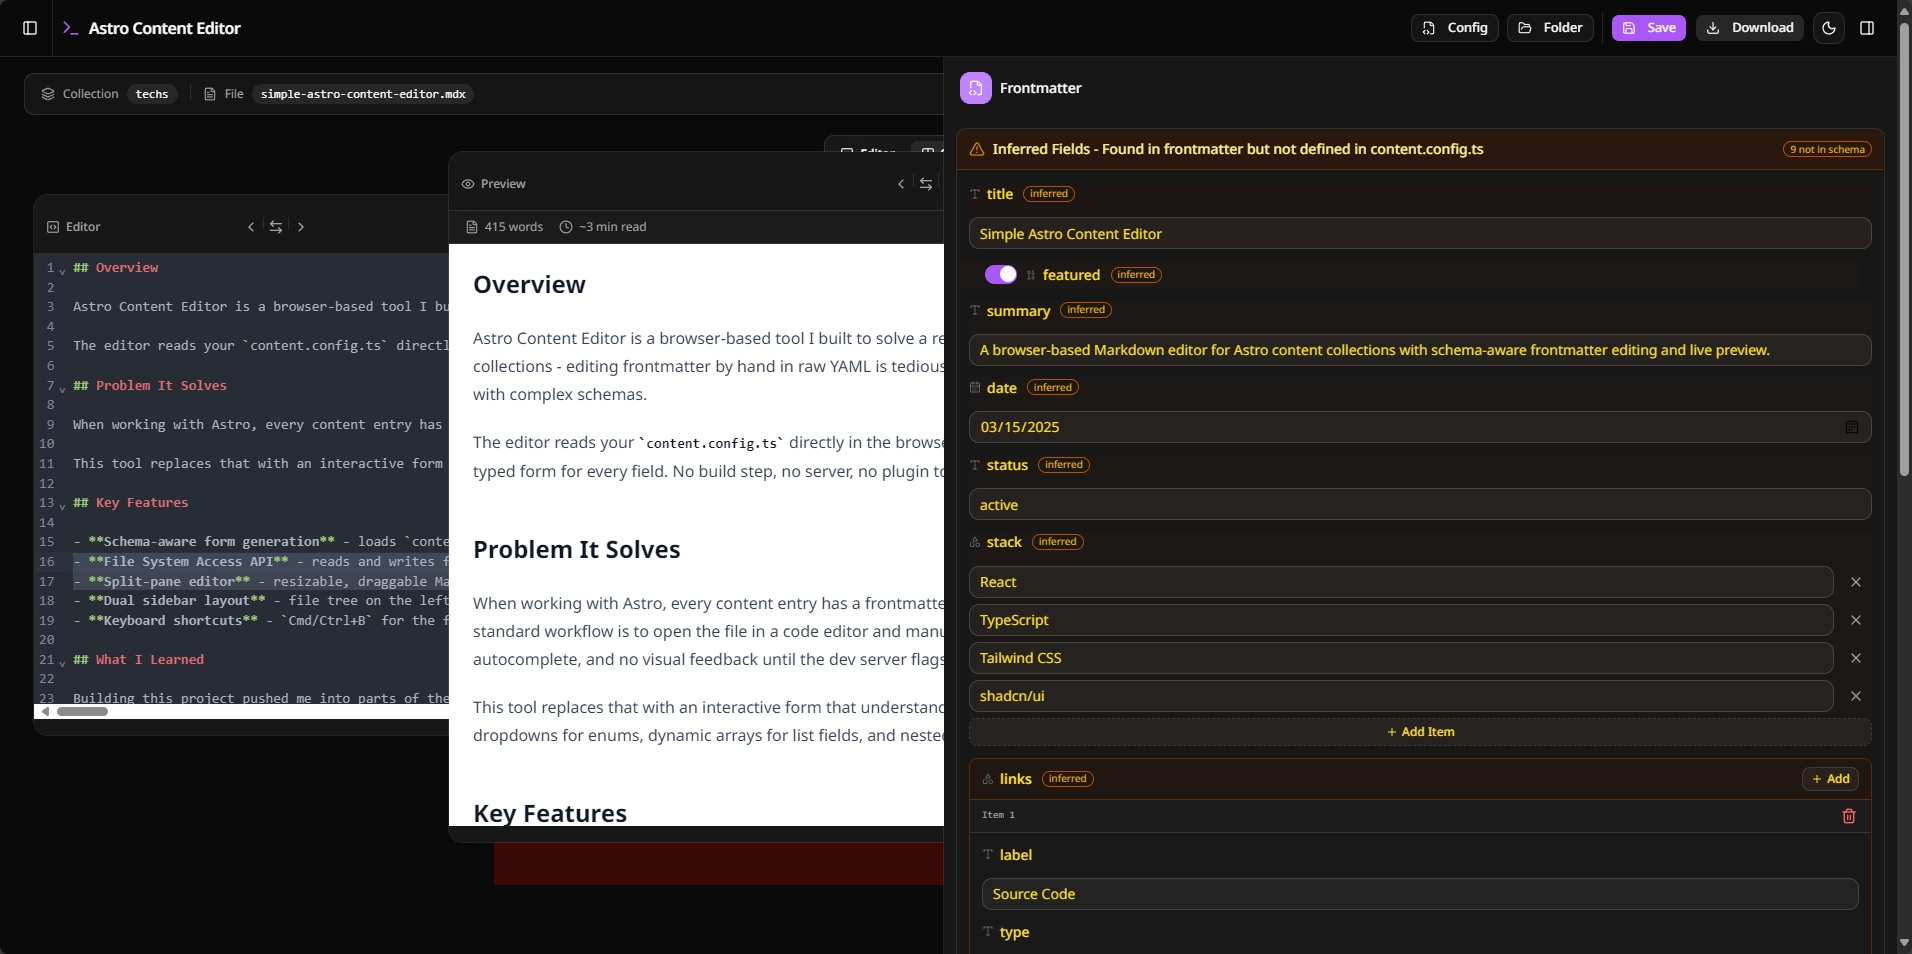Screen dimensions: 1912x954
Task: Click the swap-panes icon in Preview header
Action: coord(926,184)
